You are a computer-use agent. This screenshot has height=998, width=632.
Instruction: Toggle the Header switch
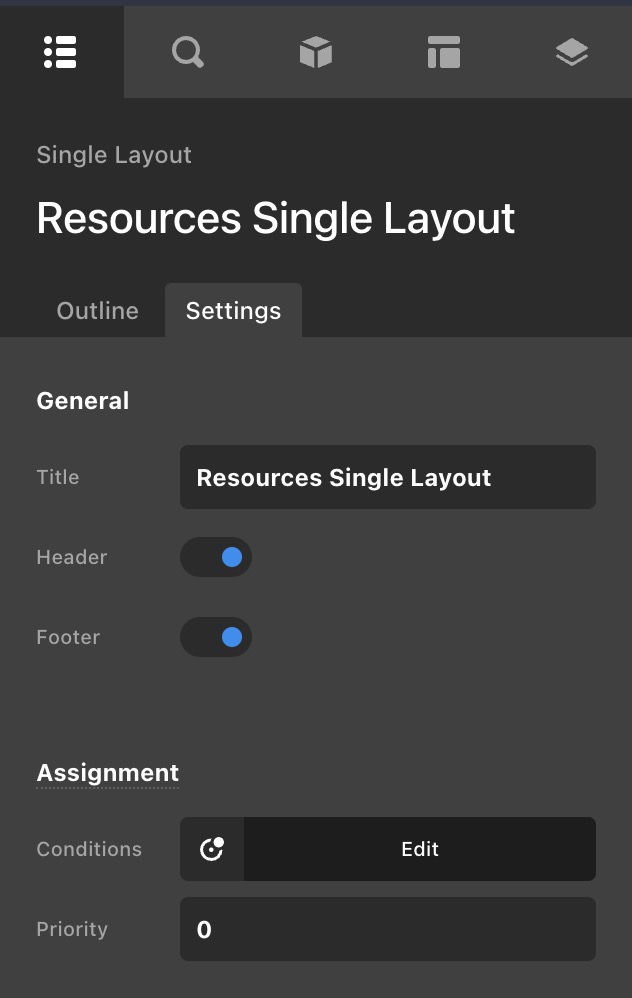pyautogui.click(x=216, y=557)
